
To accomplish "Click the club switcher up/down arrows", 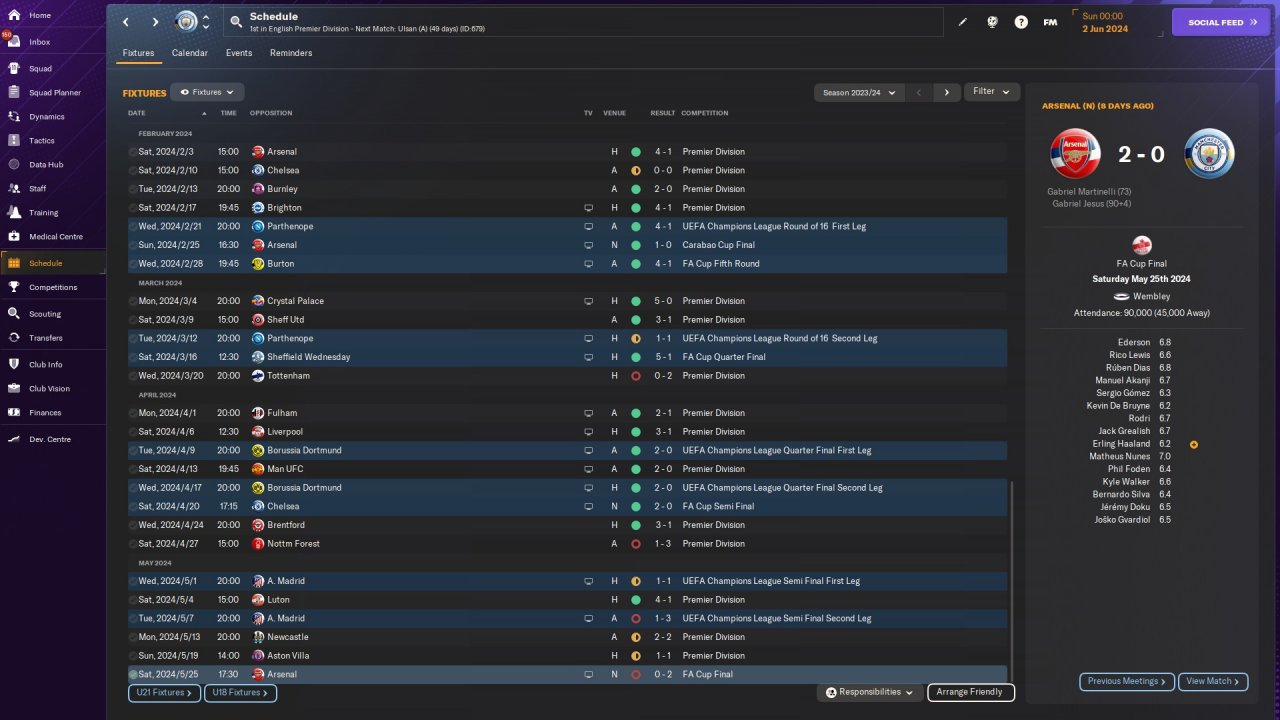I will click(x=206, y=22).
